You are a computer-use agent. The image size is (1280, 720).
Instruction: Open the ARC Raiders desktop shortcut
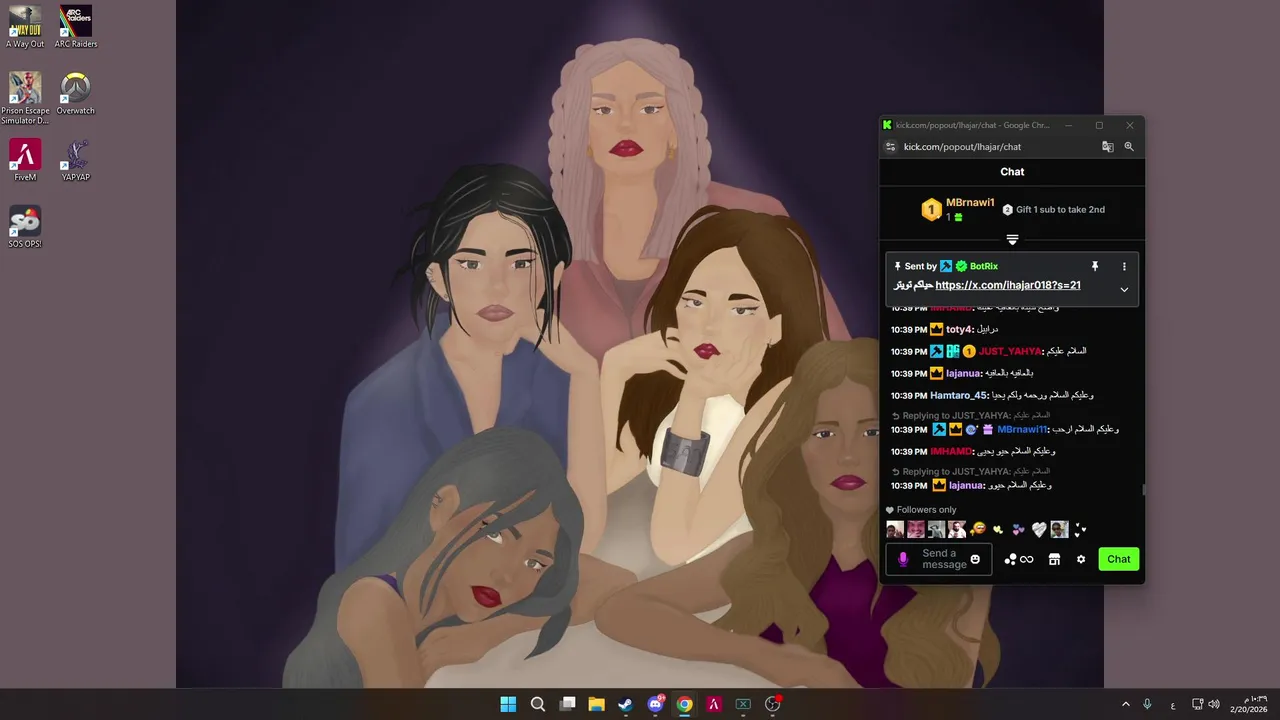pyautogui.click(x=76, y=27)
